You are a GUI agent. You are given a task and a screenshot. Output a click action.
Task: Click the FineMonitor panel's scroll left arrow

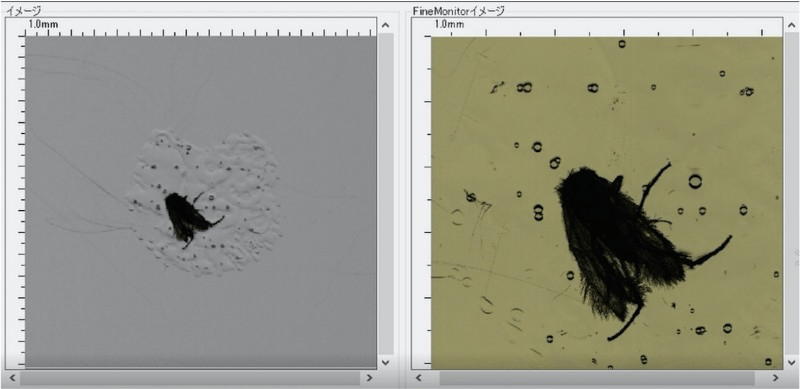(418, 378)
